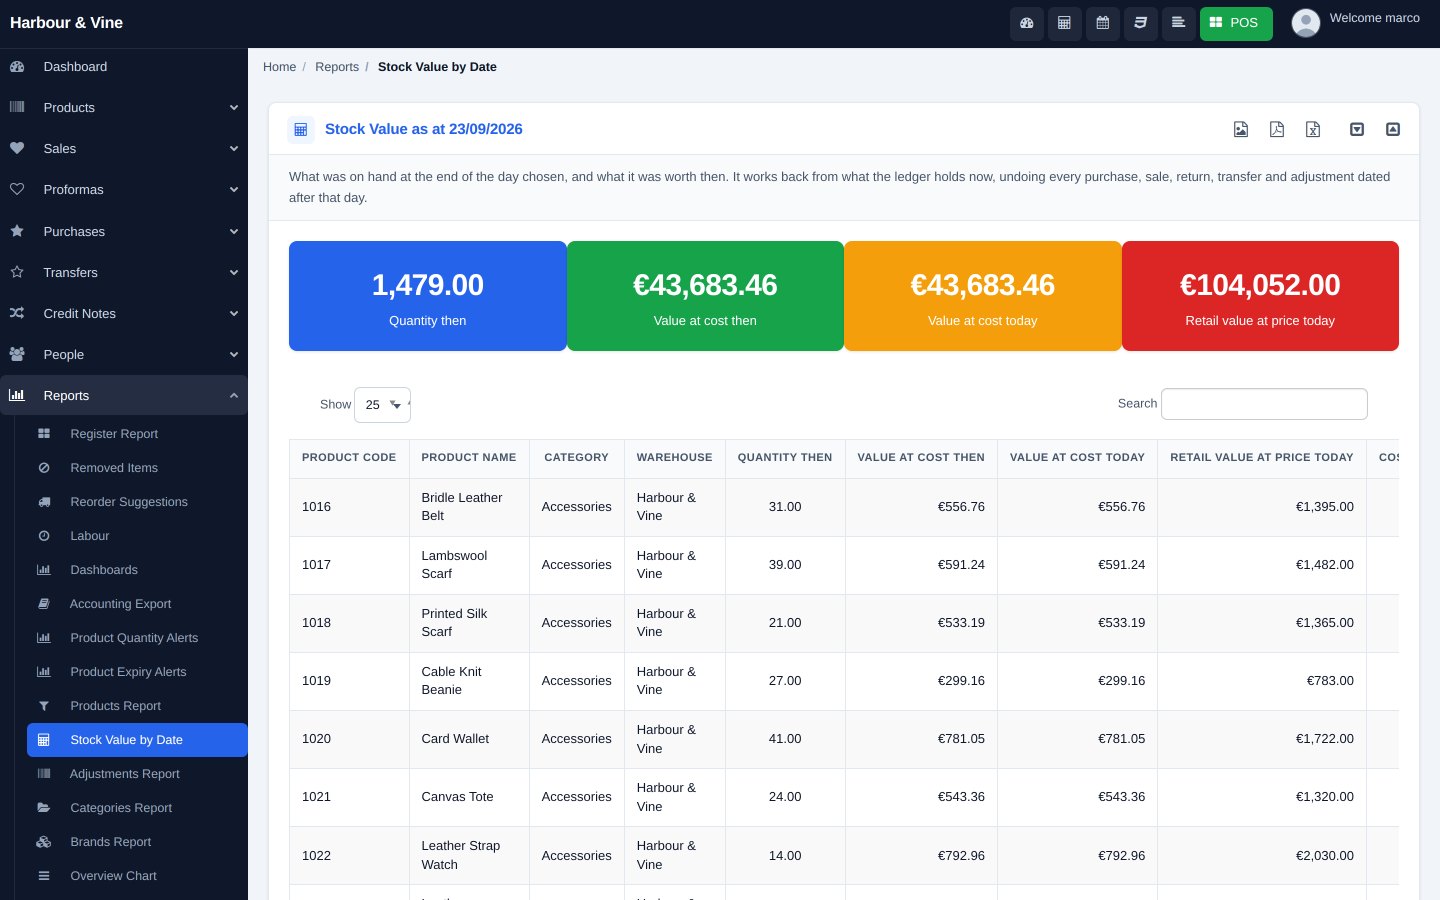
Task: Expand the People menu
Action: 124,355
